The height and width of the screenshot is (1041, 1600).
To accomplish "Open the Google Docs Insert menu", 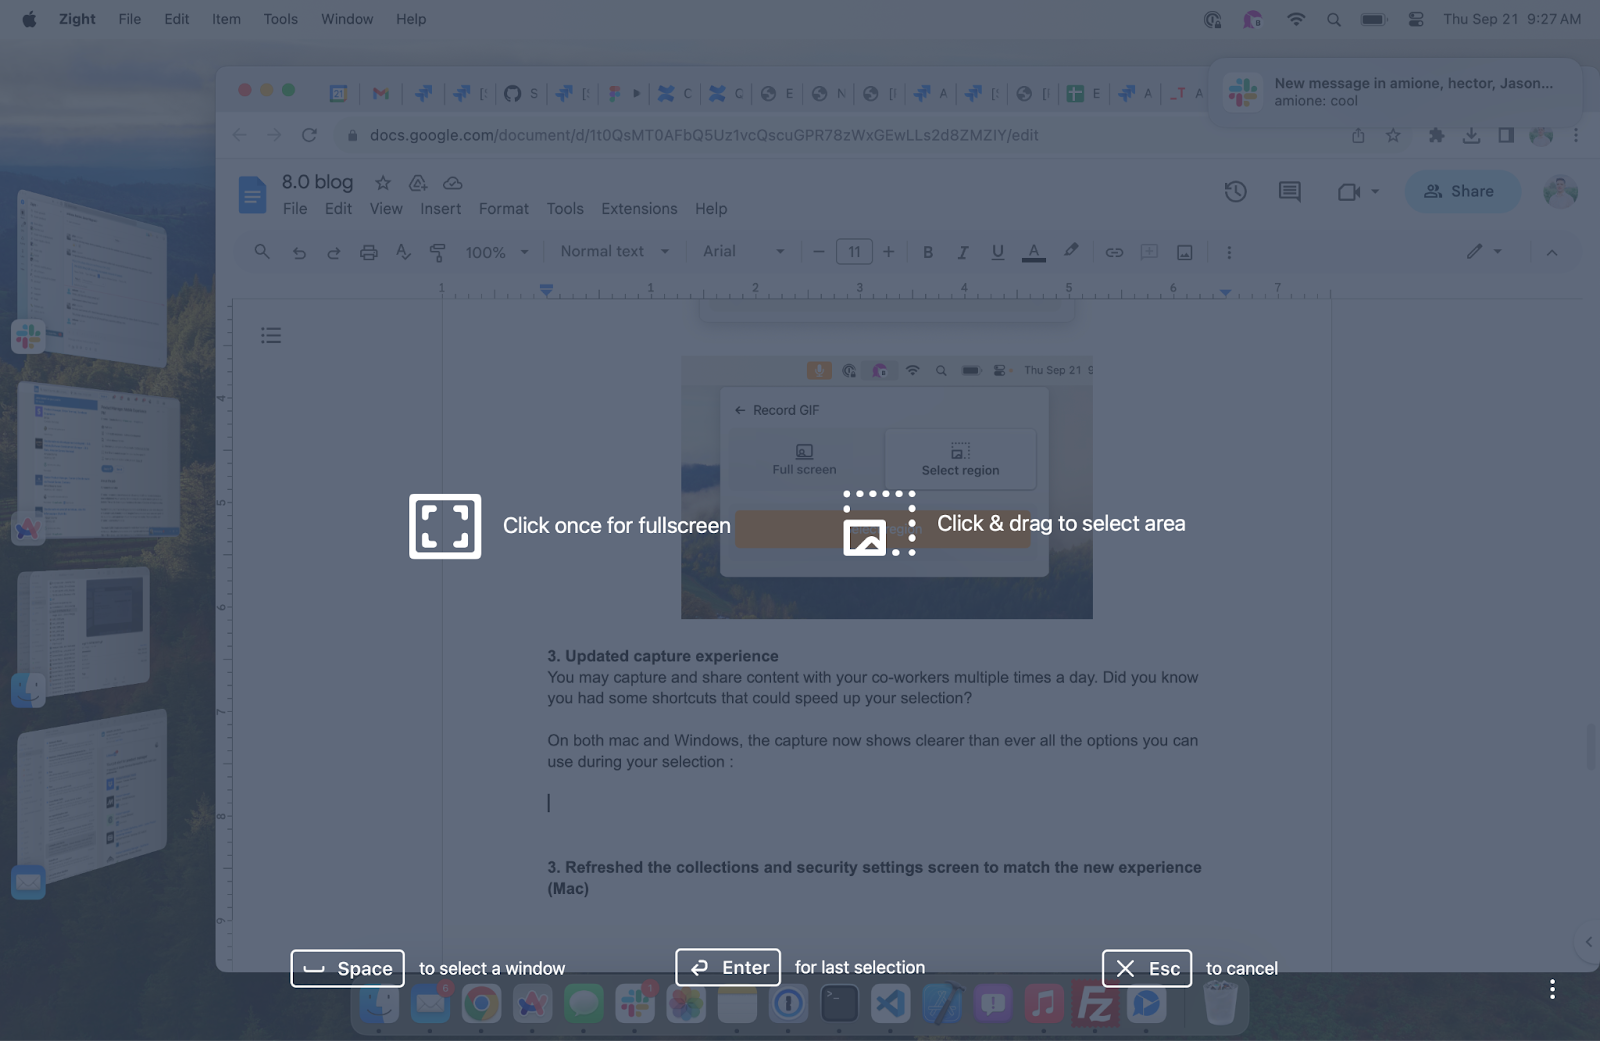I will tap(441, 209).
